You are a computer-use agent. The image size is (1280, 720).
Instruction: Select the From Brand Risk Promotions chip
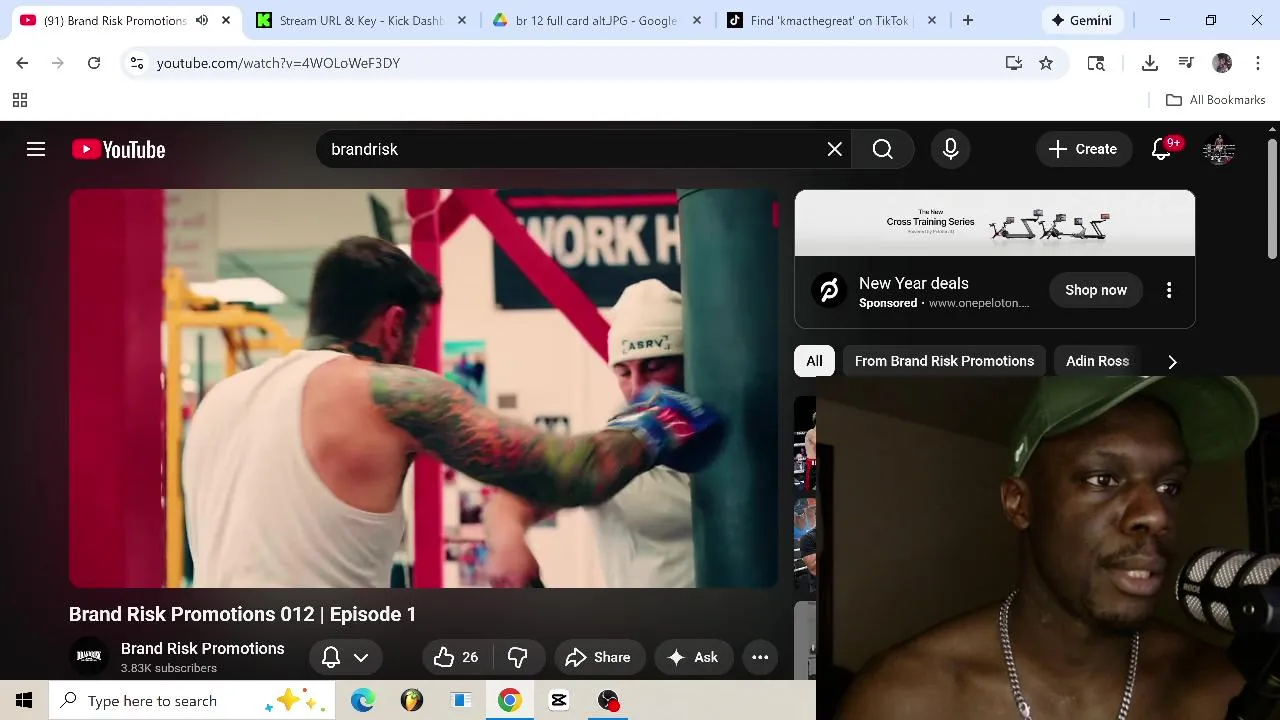[x=944, y=361]
